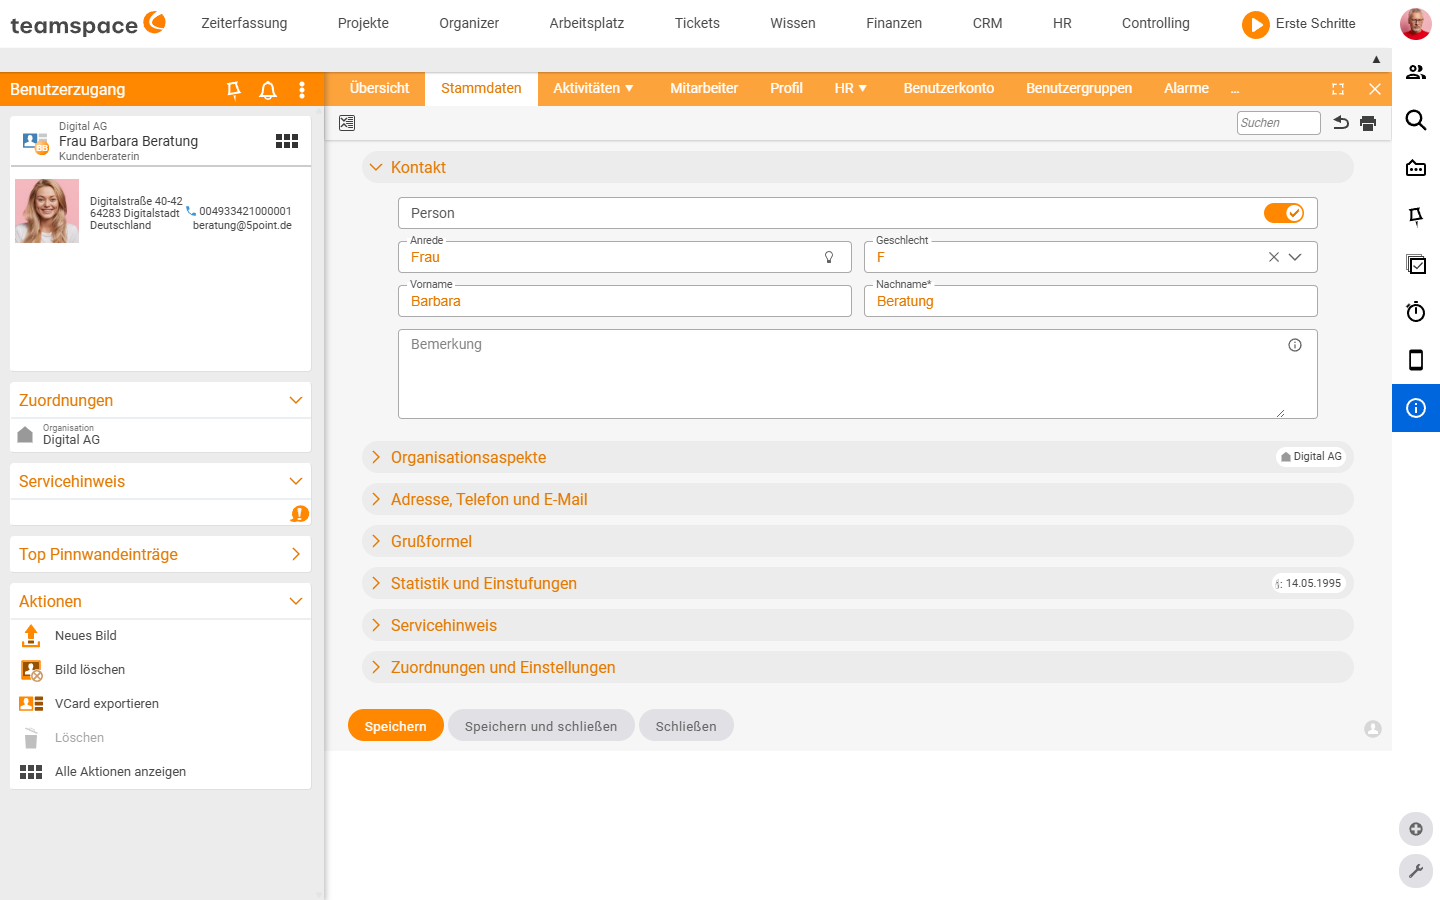Open the user avatar at top right

click(x=1416, y=24)
